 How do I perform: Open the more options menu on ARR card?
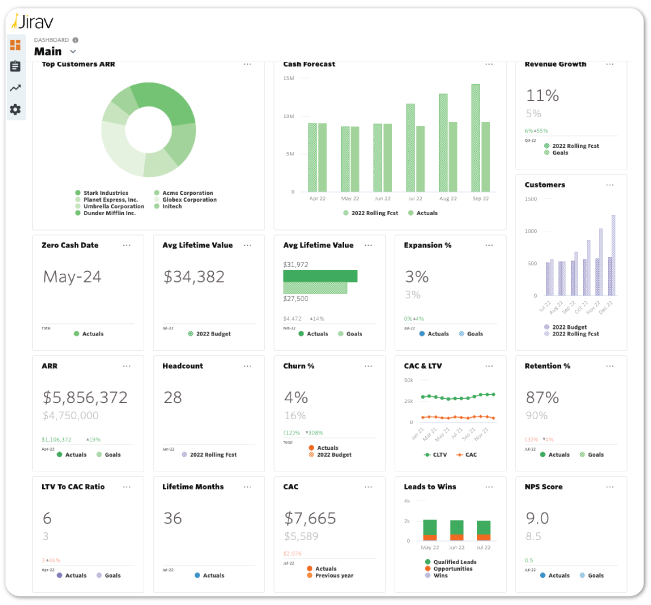[126, 366]
